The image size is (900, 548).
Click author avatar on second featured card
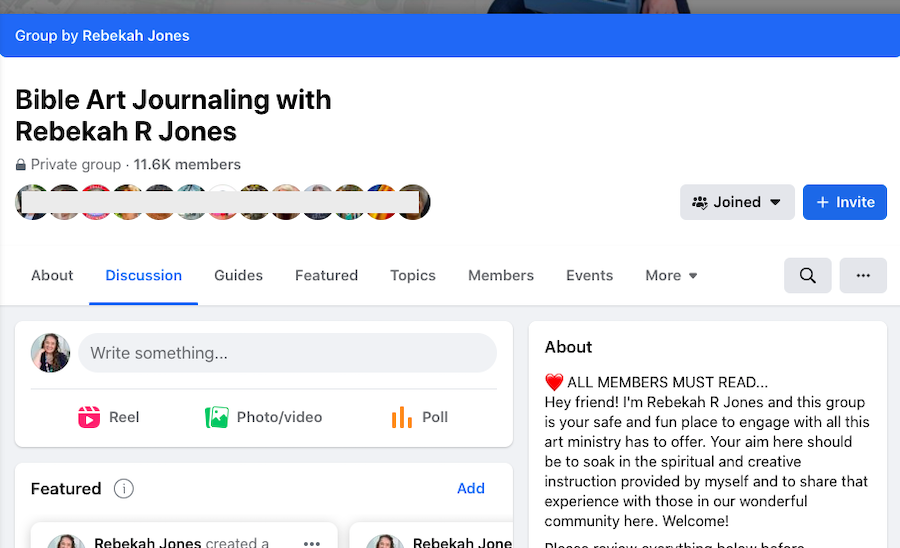point(385,541)
